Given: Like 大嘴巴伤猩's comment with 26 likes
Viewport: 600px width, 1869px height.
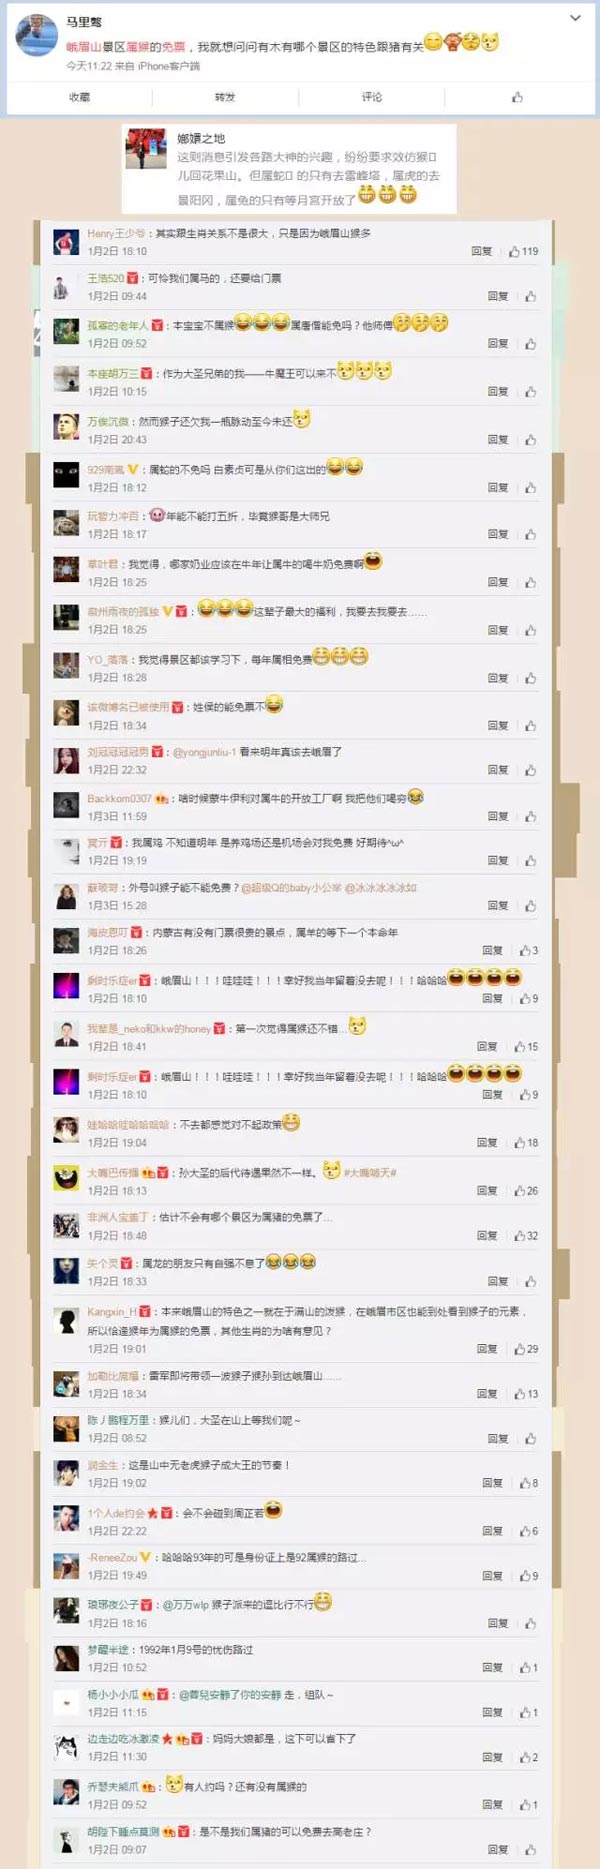Looking at the screenshot, I should point(526,1191).
